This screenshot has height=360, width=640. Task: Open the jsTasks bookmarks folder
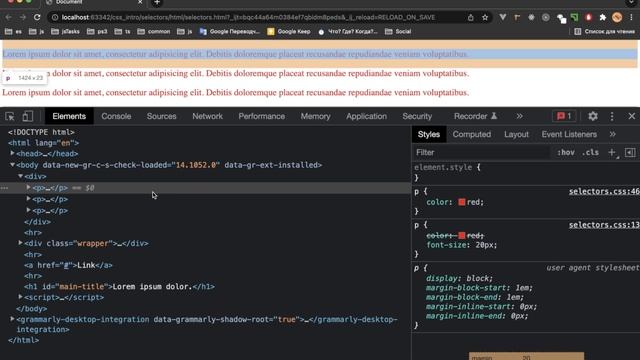click(65, 31)
